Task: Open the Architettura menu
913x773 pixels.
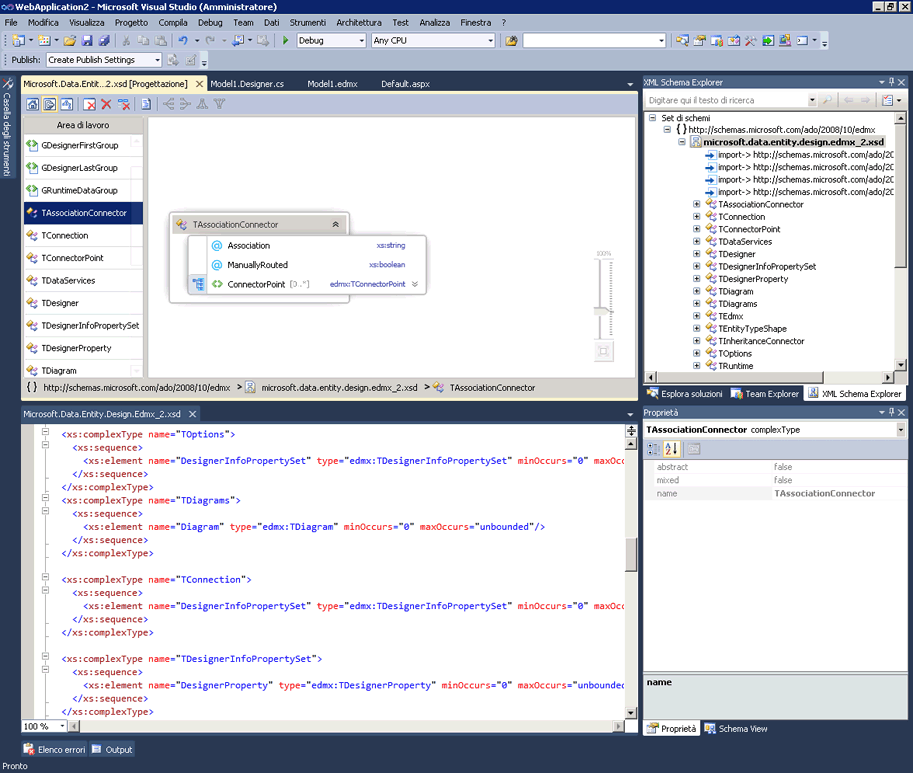Action: click(359, 23)
